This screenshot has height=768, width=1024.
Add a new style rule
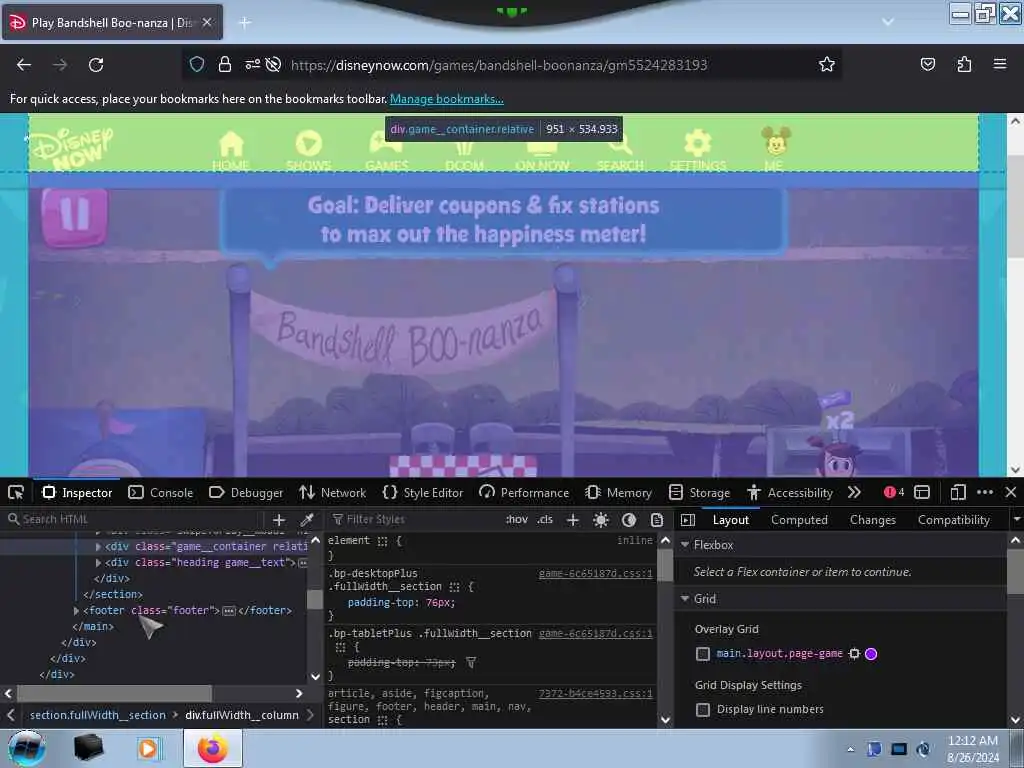pyautogui.click(x=573, y=520)
